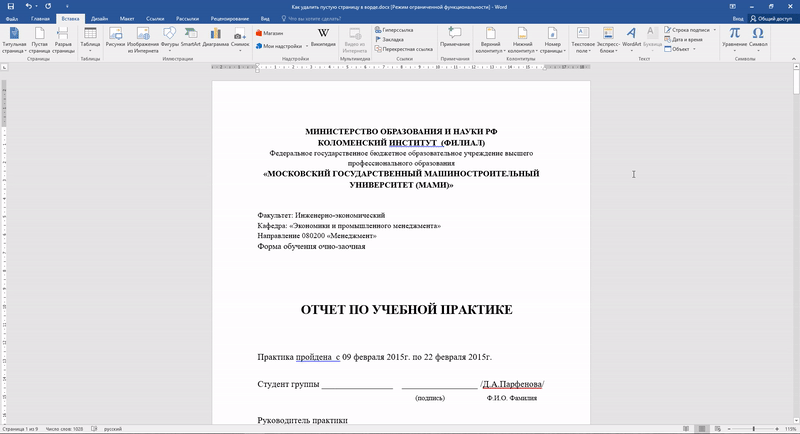Switch to Read Mode view
Screen dimensions: 800x434
(686, 429)
